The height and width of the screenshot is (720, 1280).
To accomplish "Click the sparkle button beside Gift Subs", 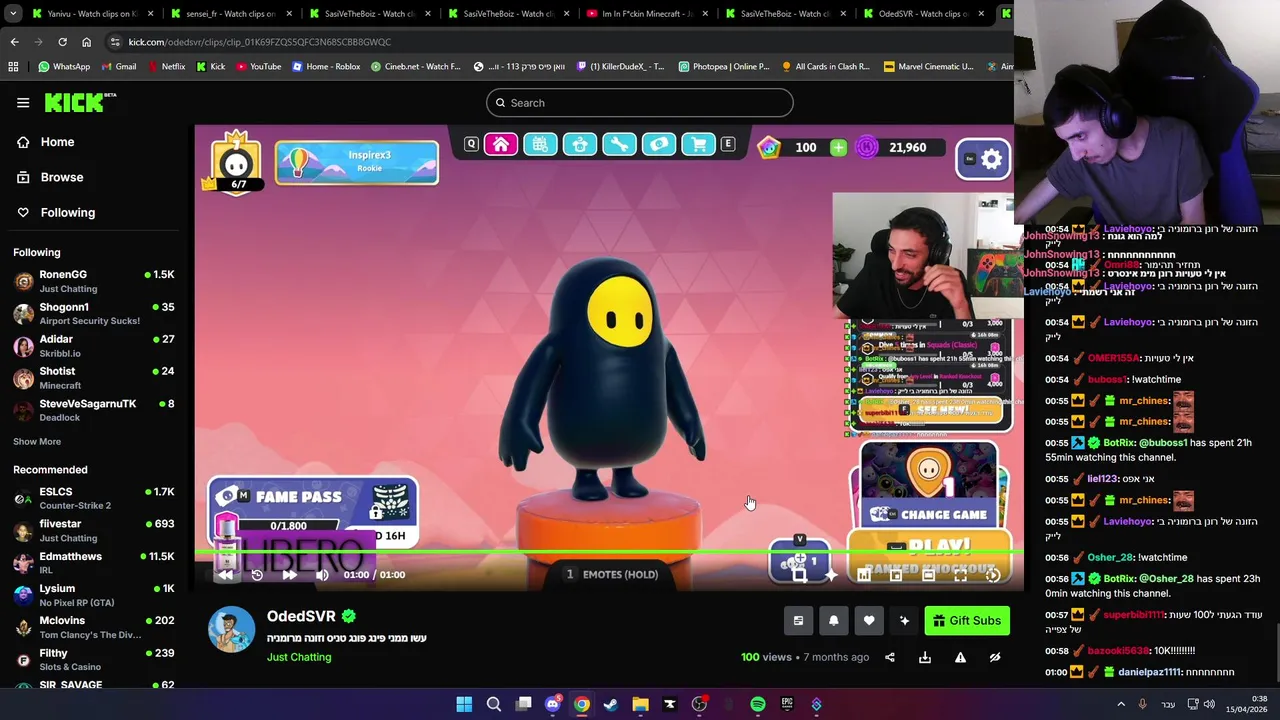I will click(904, 621).
